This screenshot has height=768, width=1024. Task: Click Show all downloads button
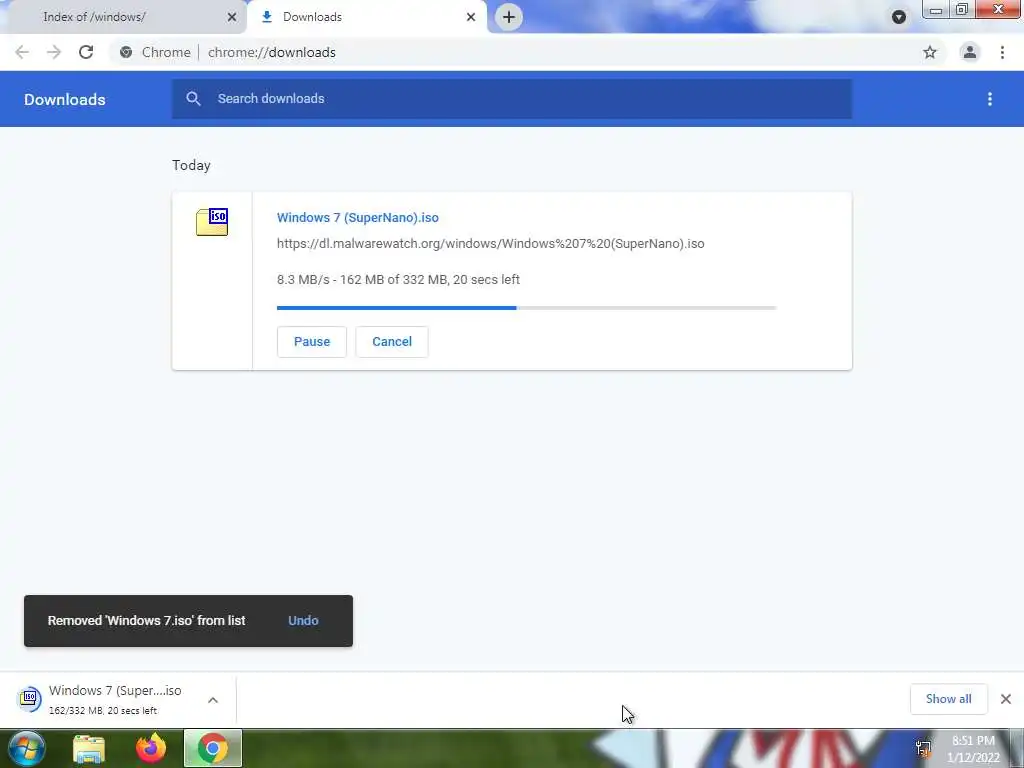pyautogui.click(x=948, y=699)
